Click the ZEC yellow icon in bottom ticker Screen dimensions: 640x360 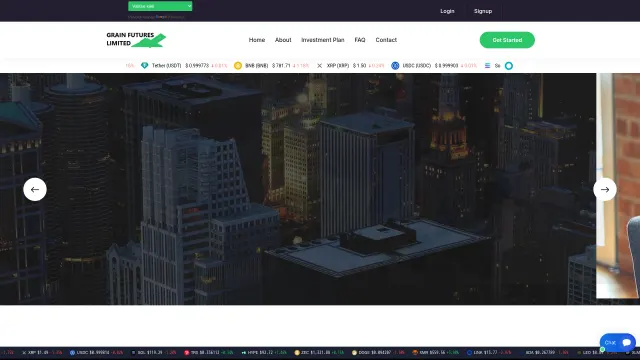(x=297, y=353)
